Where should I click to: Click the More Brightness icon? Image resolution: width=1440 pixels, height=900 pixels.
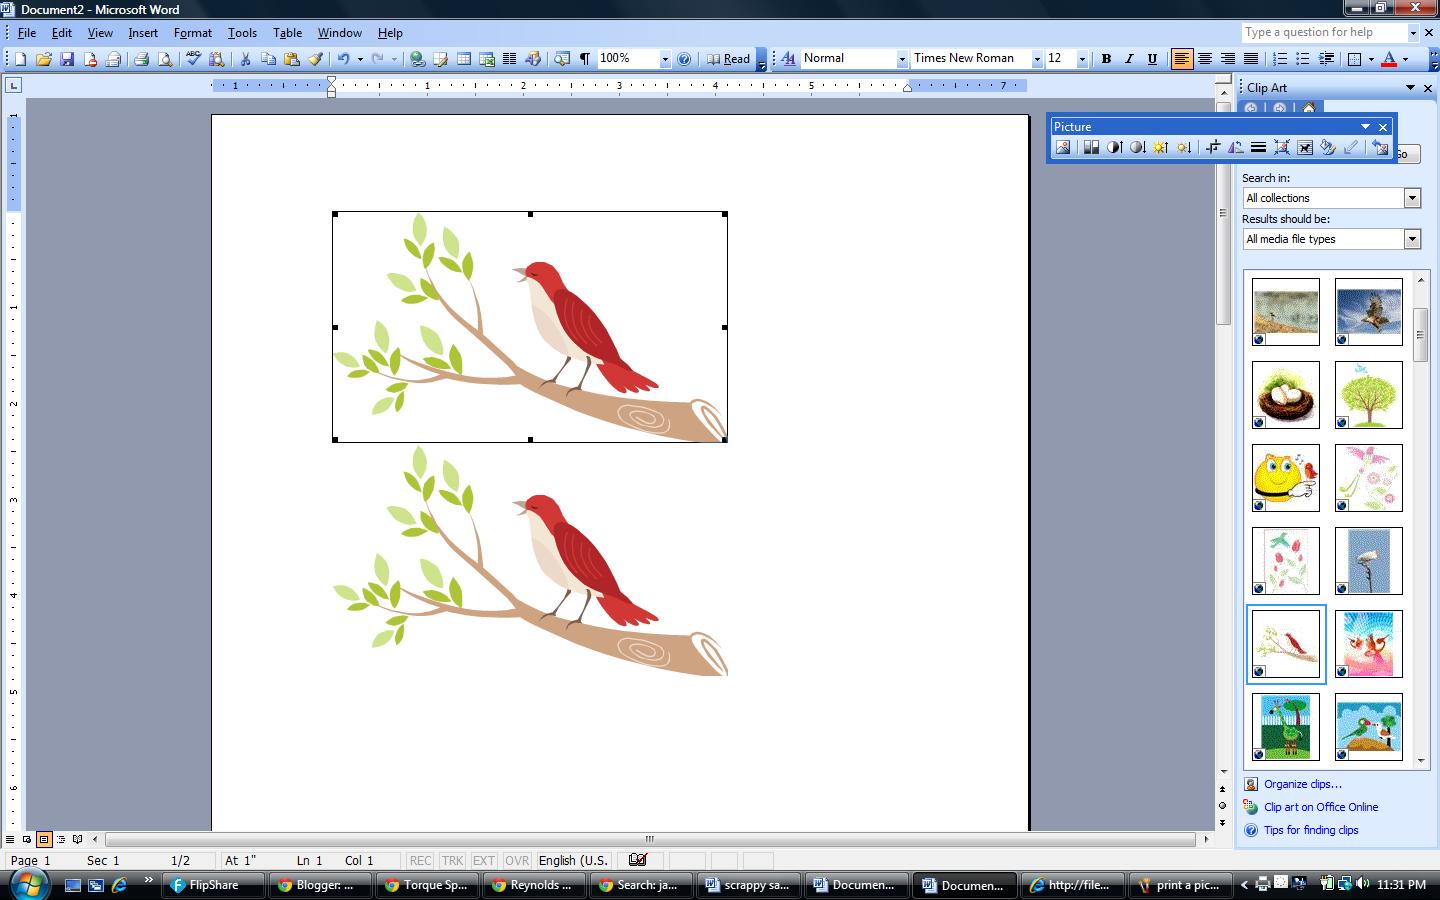click(1159, 147)
